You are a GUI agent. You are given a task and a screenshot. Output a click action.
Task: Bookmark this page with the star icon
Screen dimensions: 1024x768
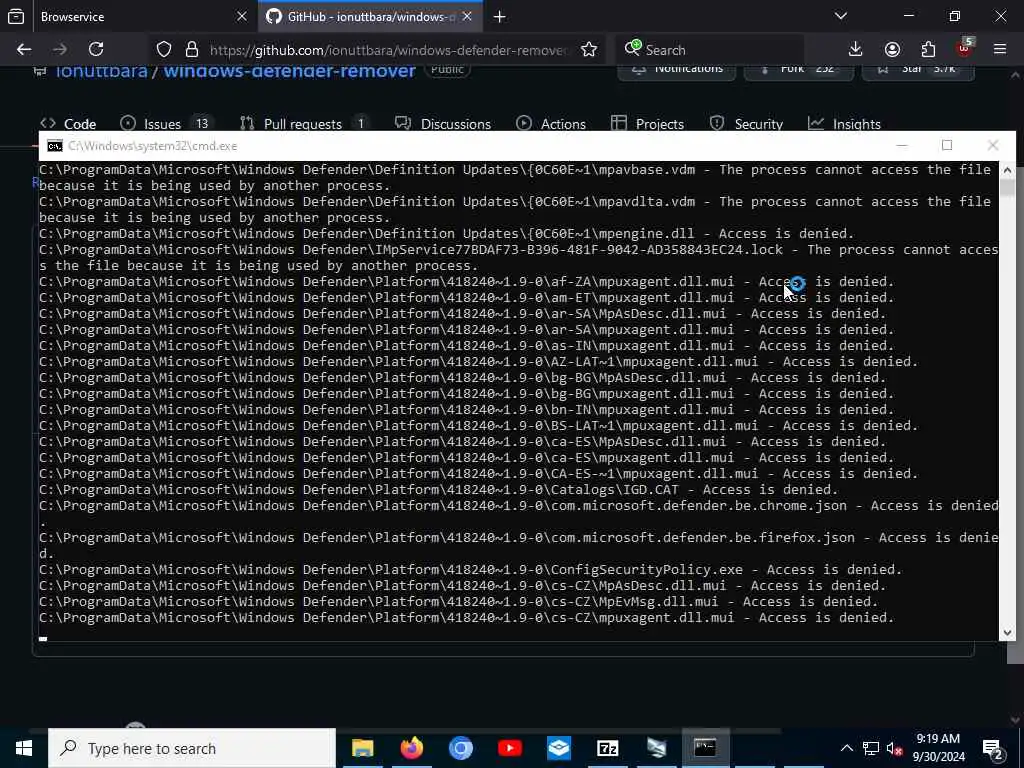pyautogui.click(x=589, y=50)
